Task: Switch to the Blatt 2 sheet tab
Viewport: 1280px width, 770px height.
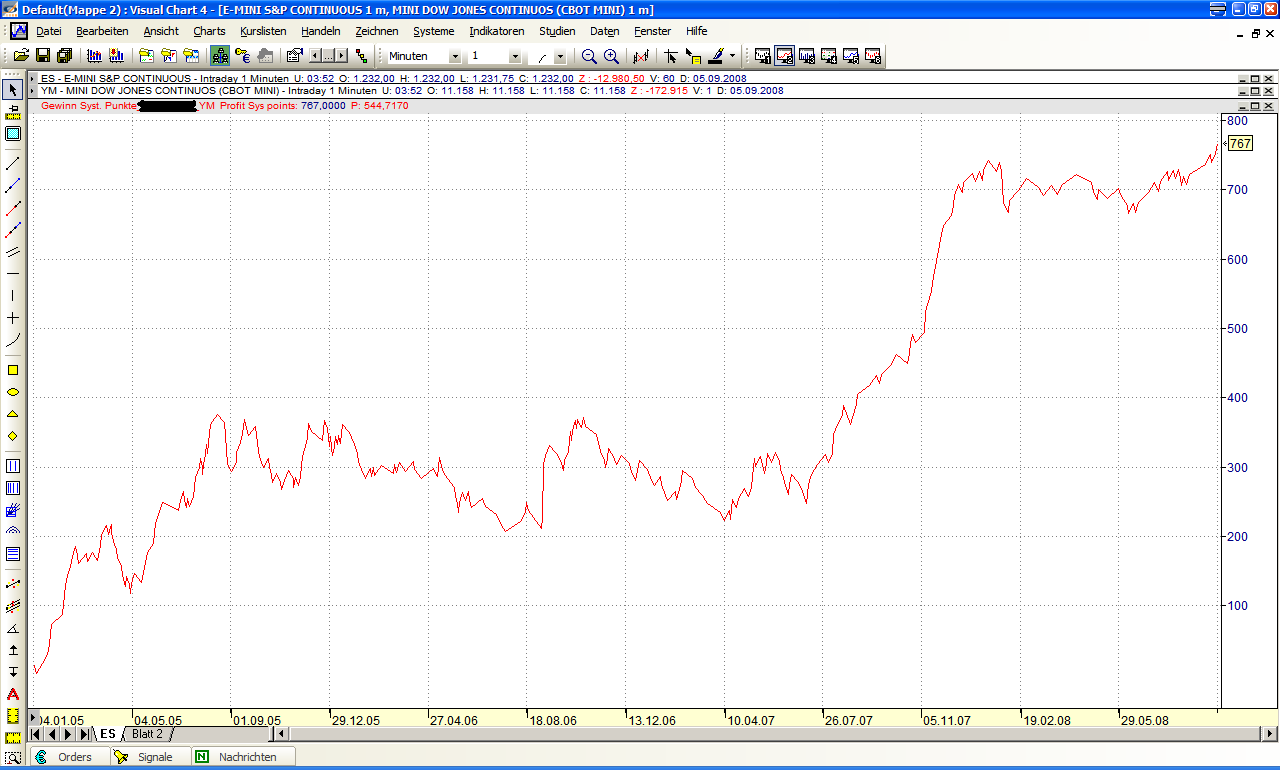Action: click(147, 734)
